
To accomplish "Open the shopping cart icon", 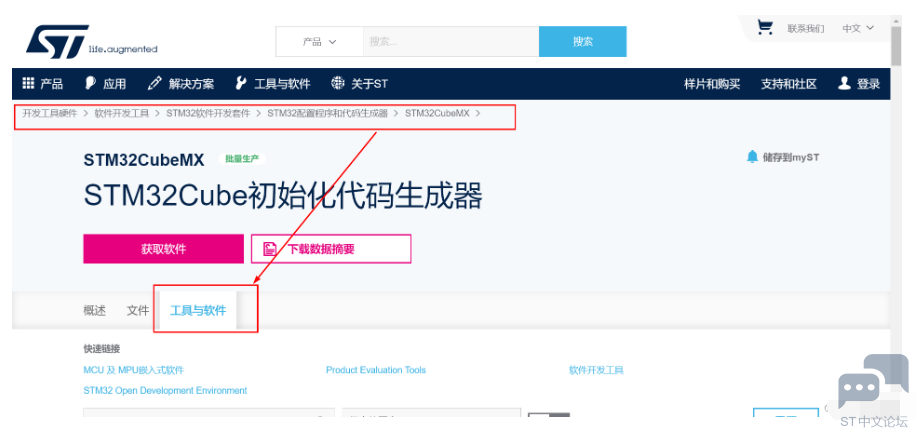I will 764,27.
